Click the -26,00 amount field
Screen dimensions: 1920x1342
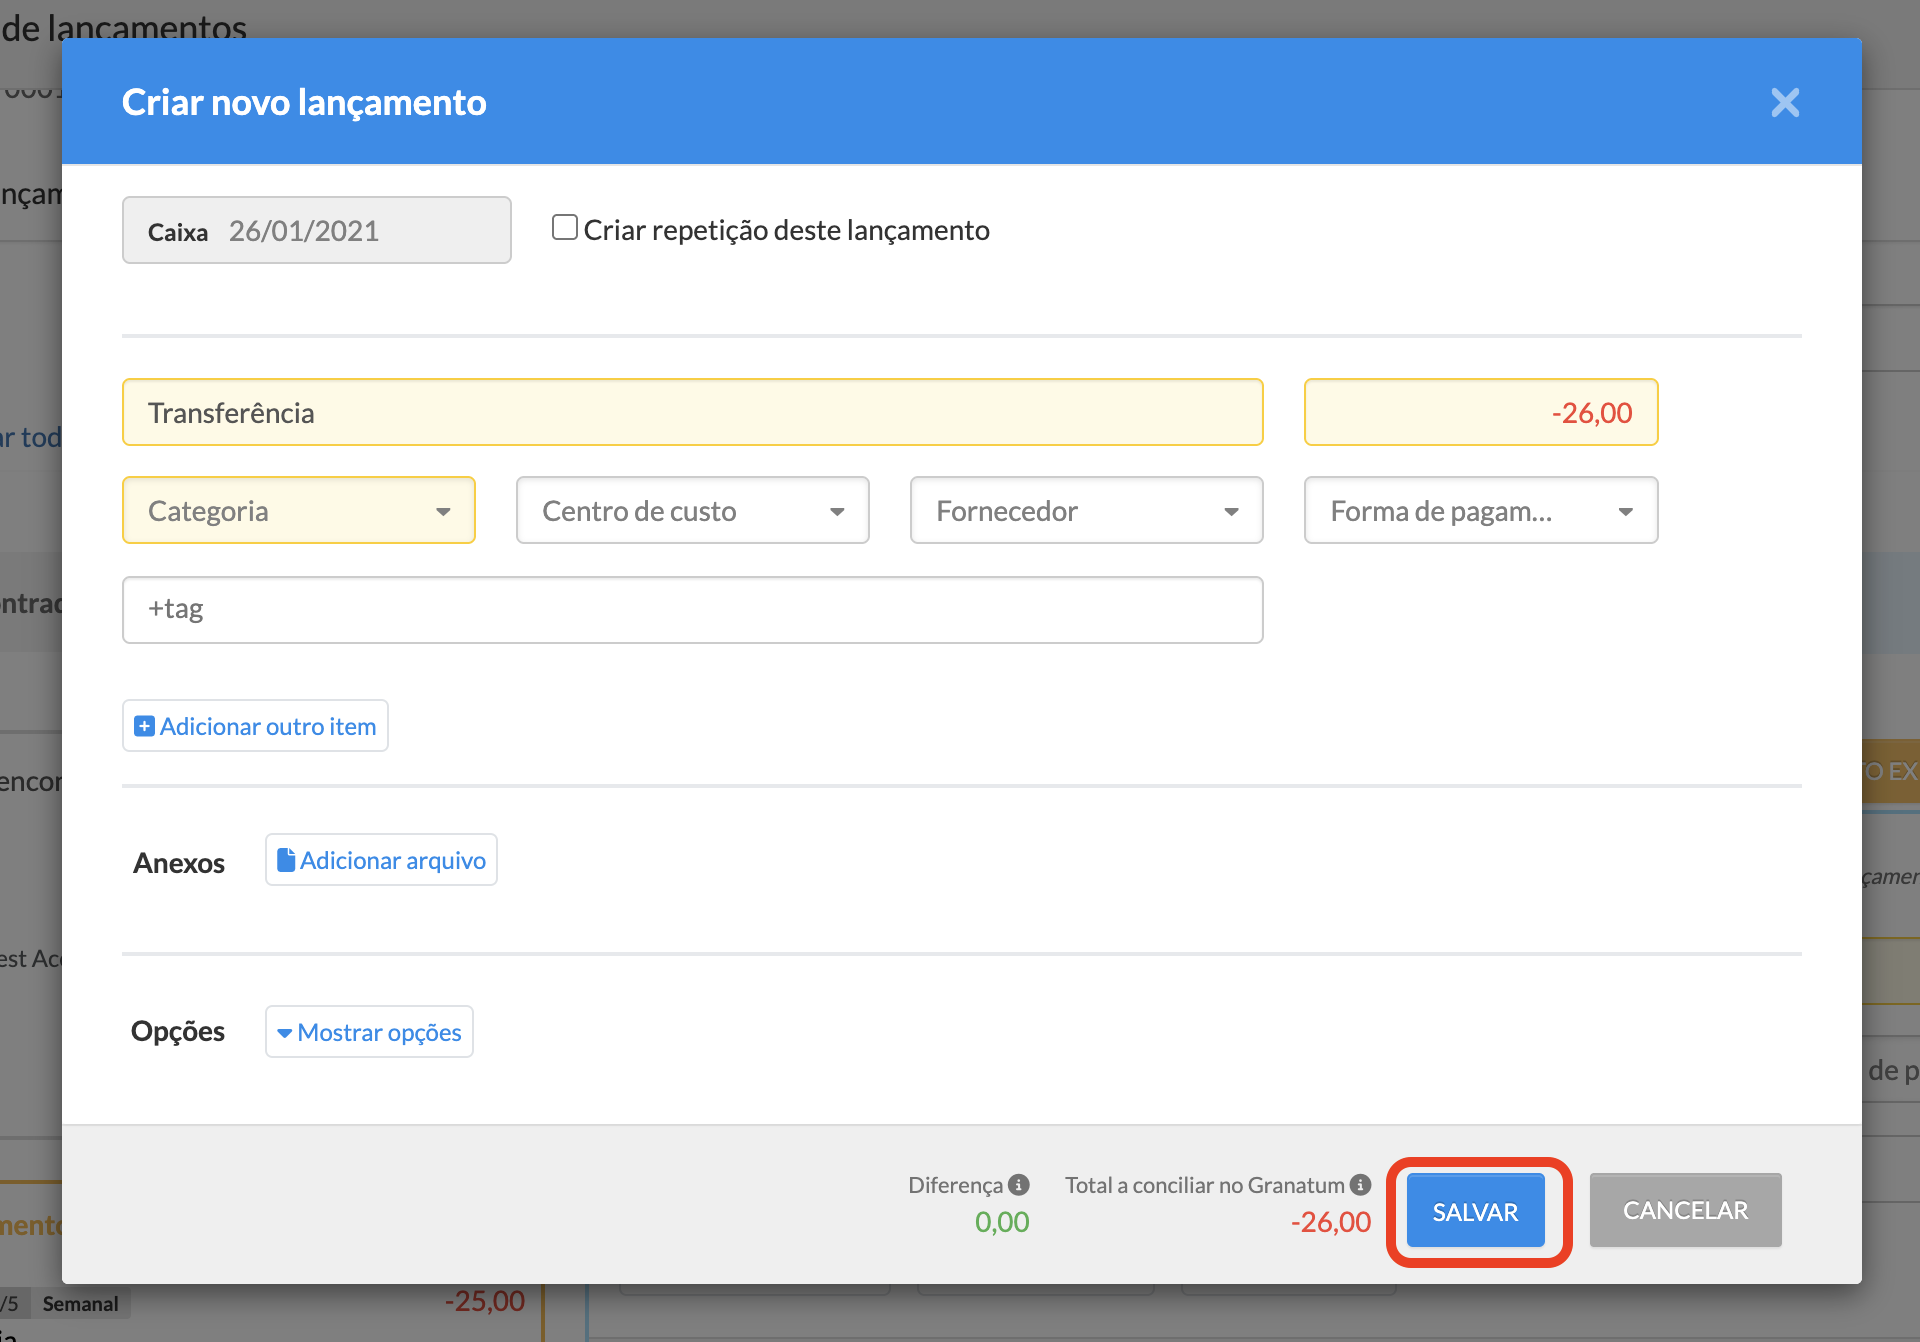click(1480, 412)
